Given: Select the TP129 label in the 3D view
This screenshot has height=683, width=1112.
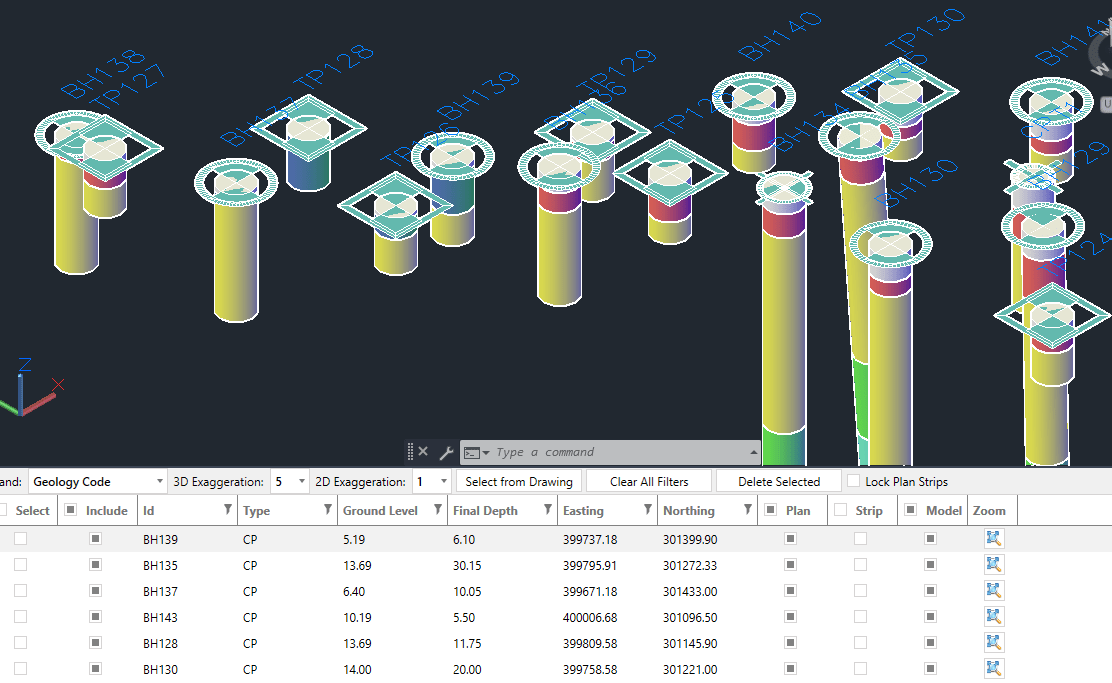Looking at the screenshot, I should [x=616, y=71].
